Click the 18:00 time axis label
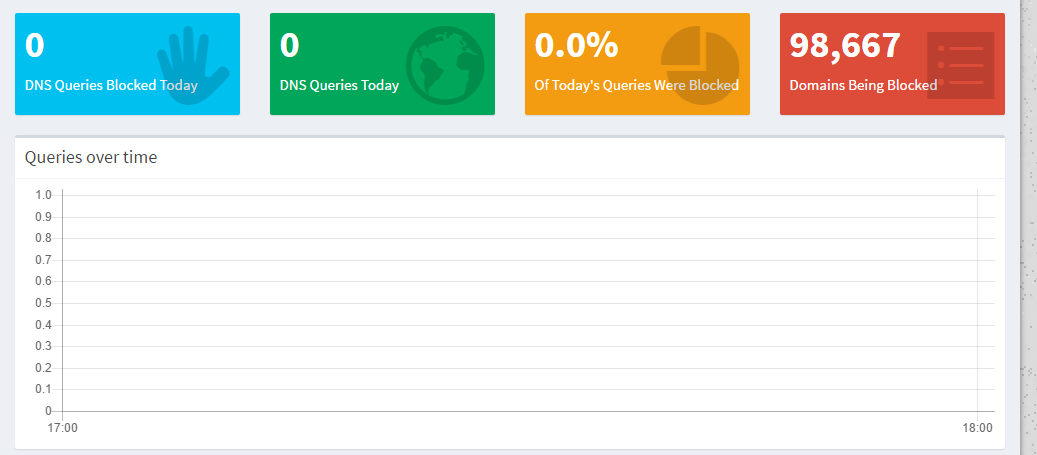 [x=977, y=428]
